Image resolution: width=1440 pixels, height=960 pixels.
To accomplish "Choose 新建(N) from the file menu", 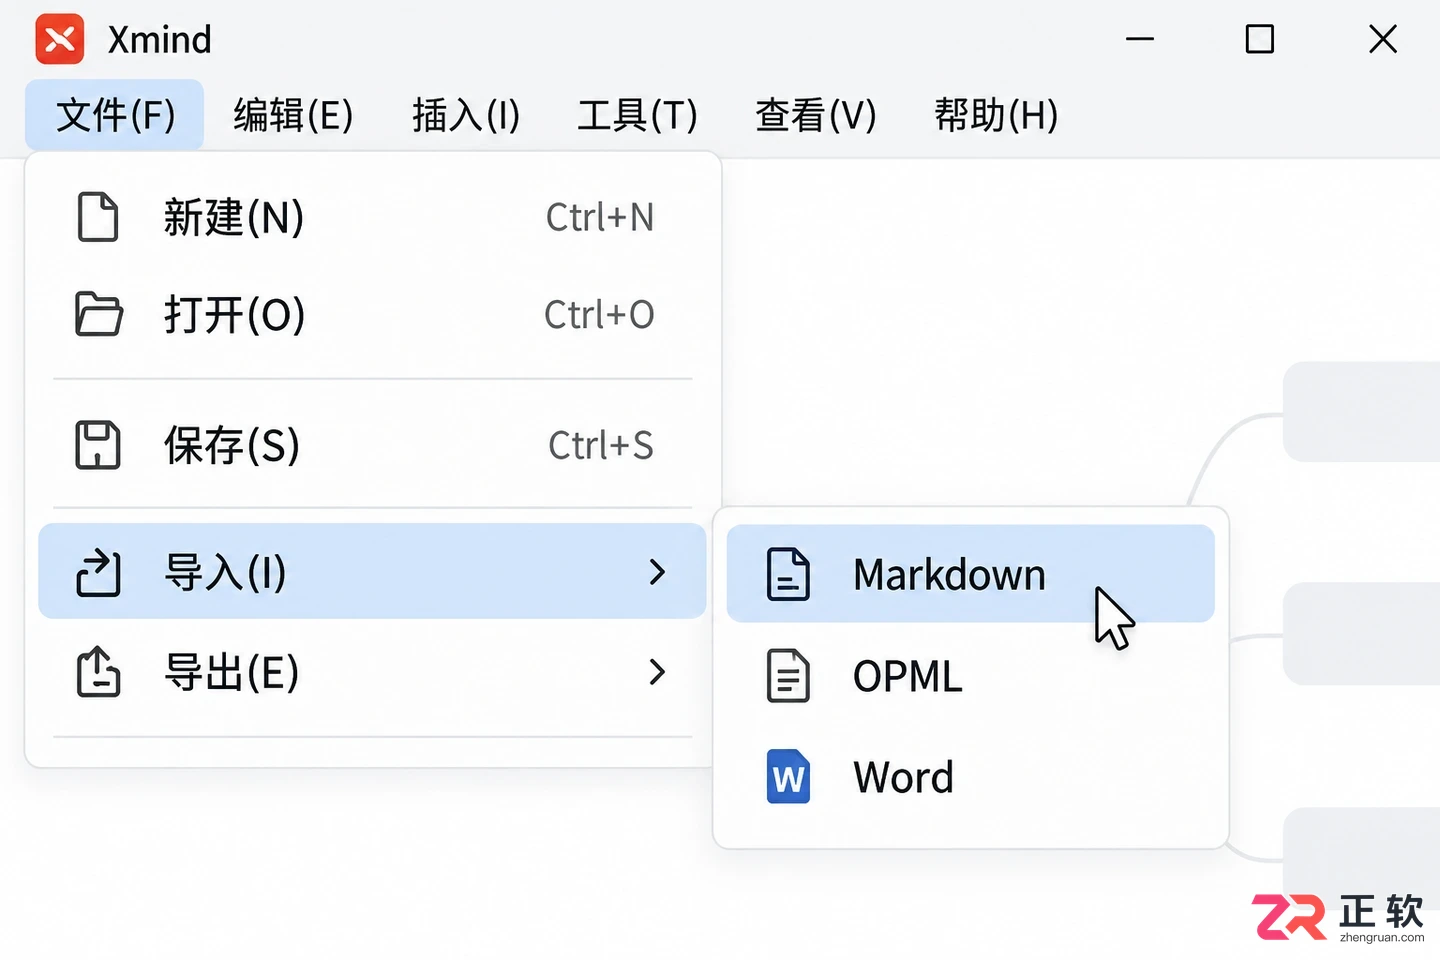I will click(373, 217).
